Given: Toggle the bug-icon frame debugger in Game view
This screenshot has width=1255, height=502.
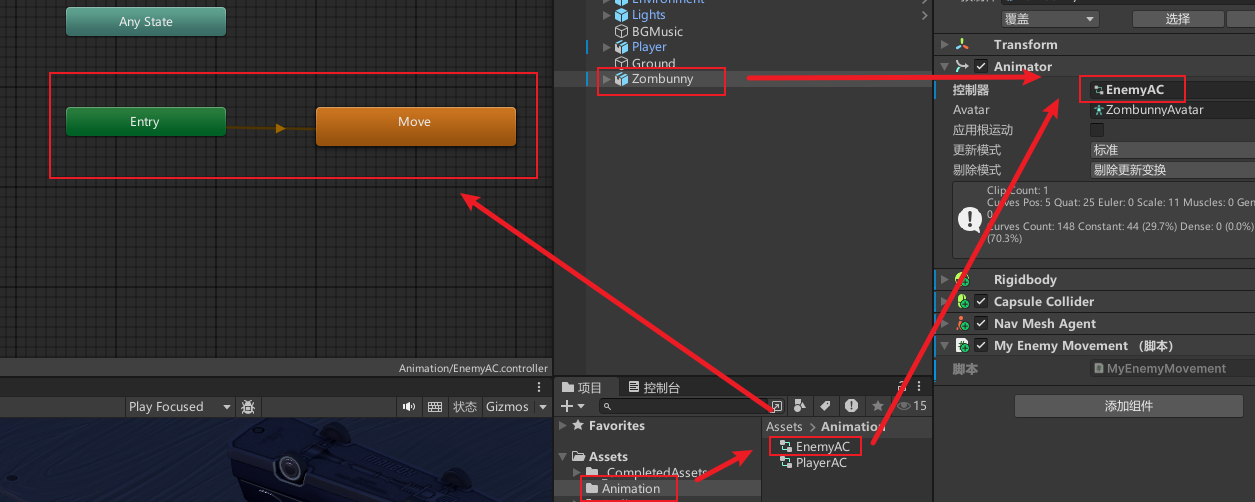Looking at the screenshot, I should (x=248, y=407).
